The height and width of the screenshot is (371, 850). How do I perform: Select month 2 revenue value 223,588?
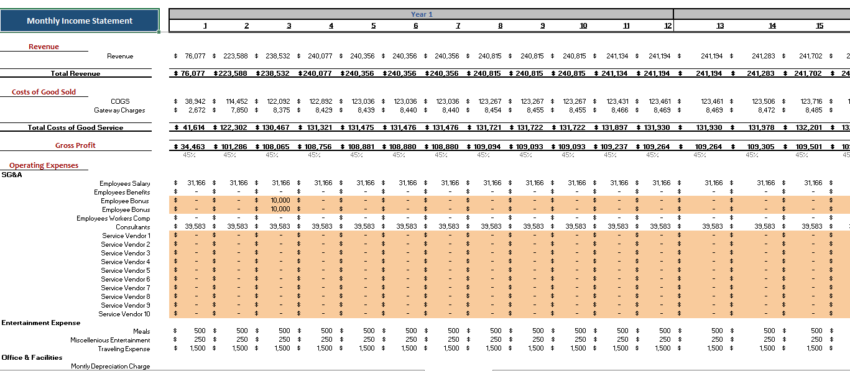(235, 56)
